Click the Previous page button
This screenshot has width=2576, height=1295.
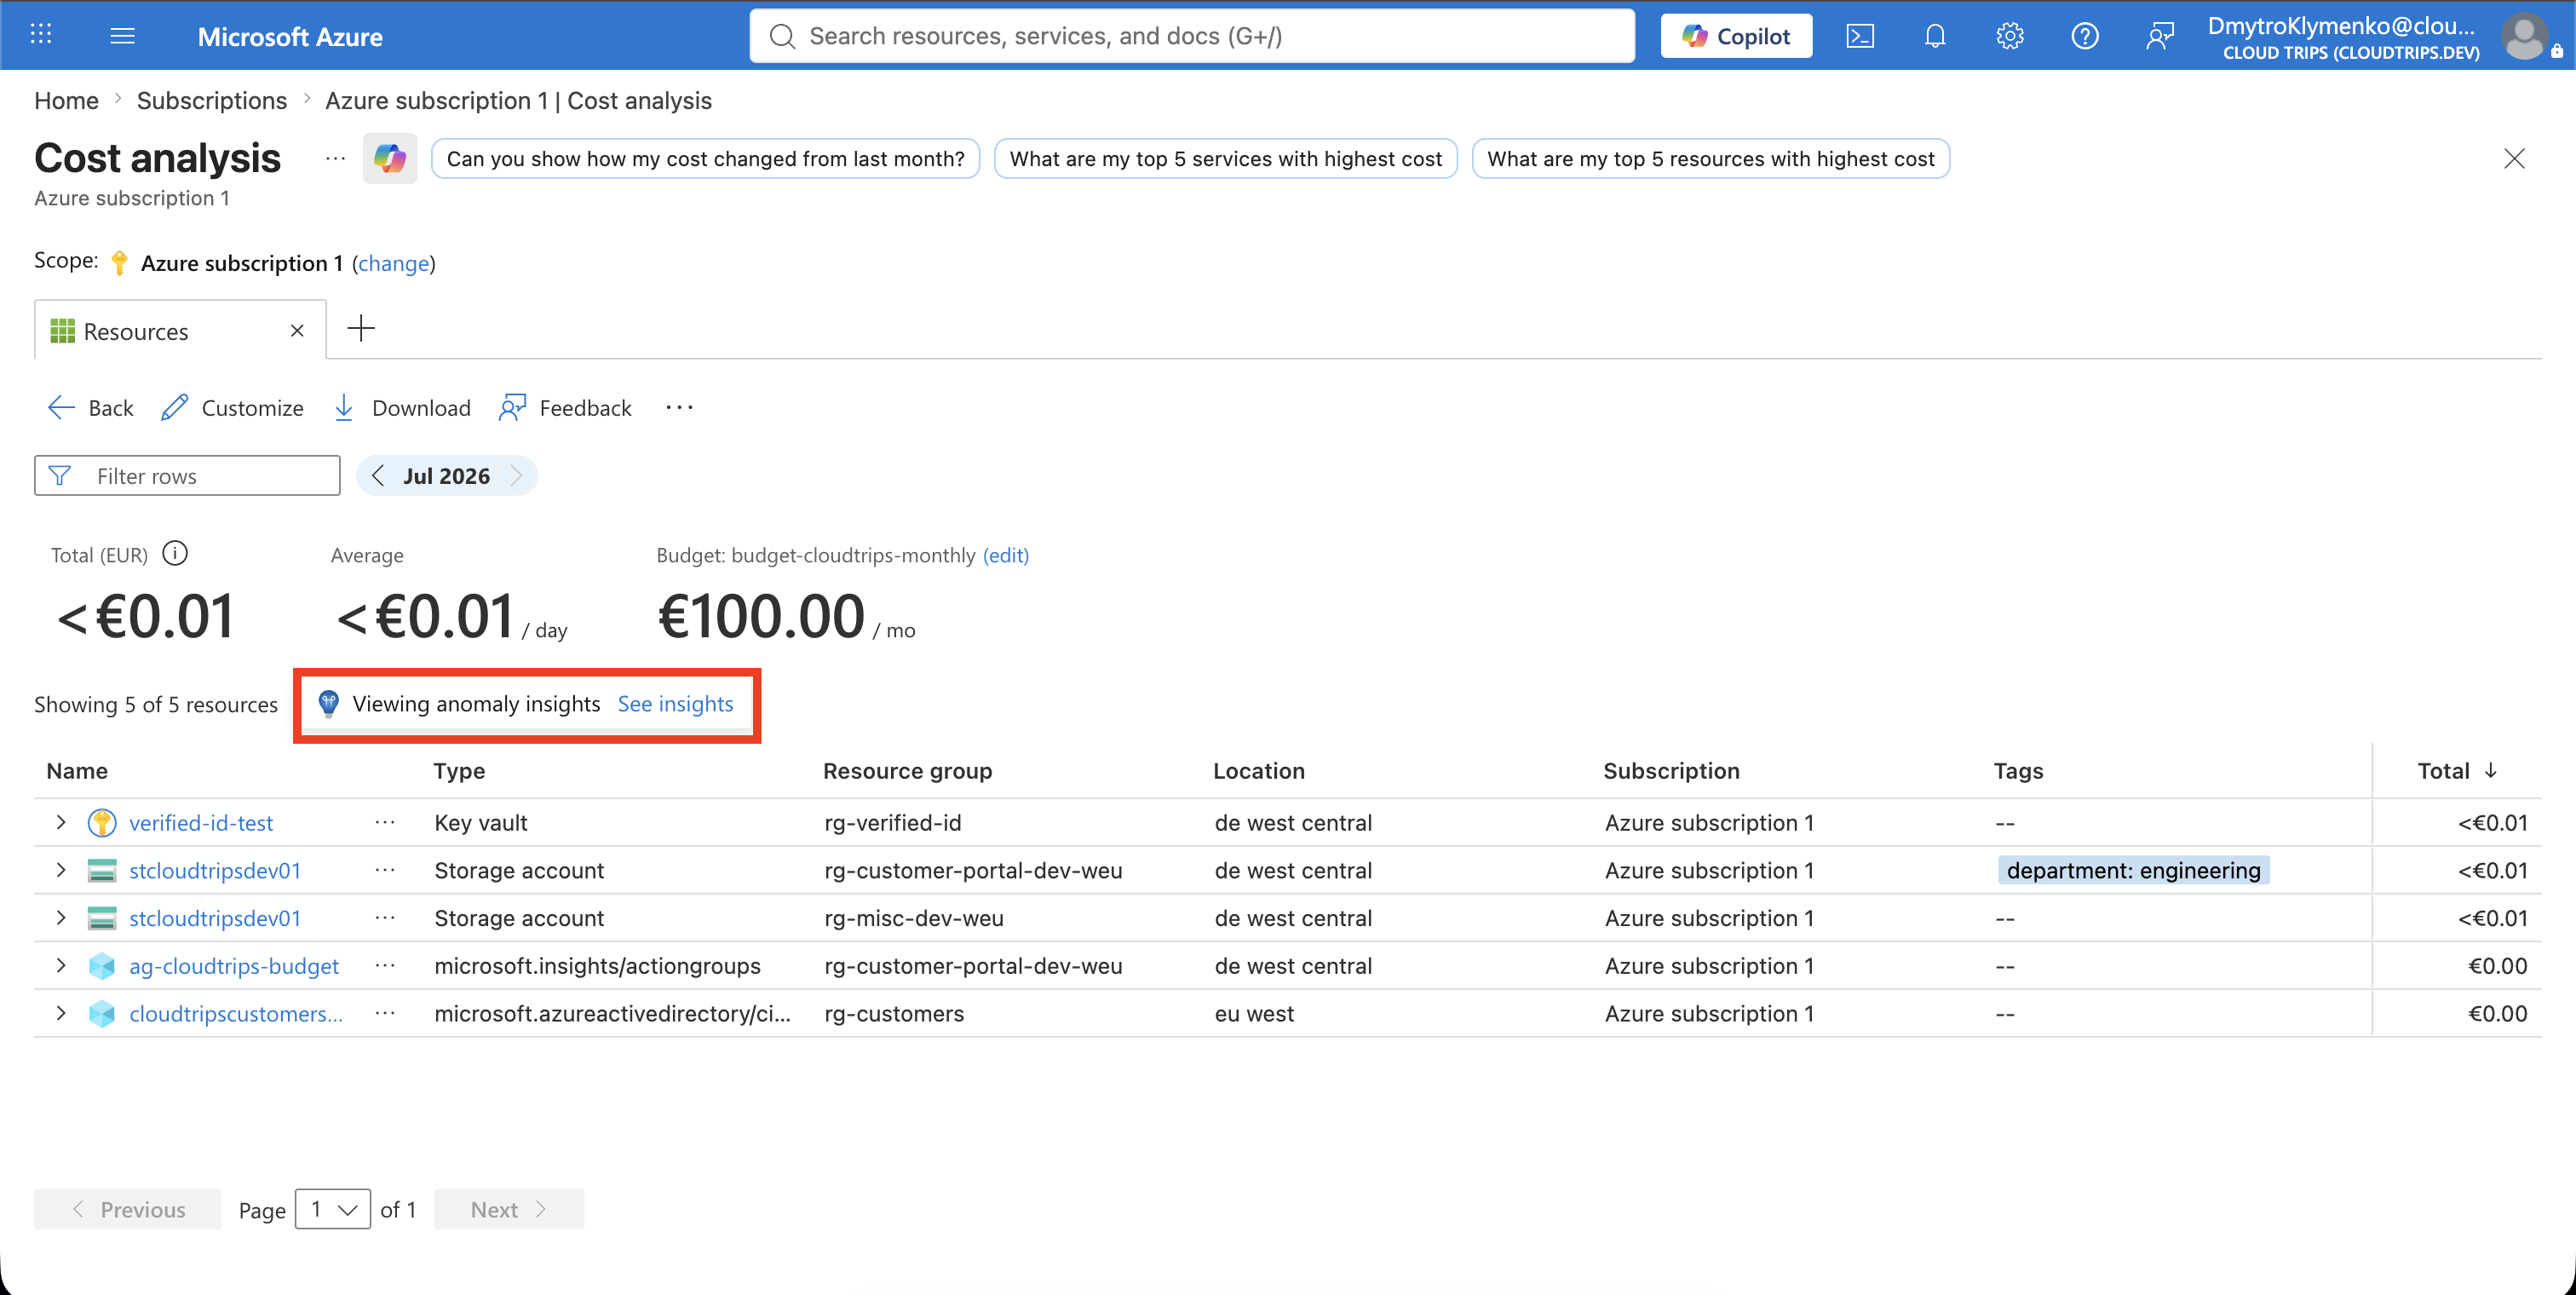point(127,1209)
